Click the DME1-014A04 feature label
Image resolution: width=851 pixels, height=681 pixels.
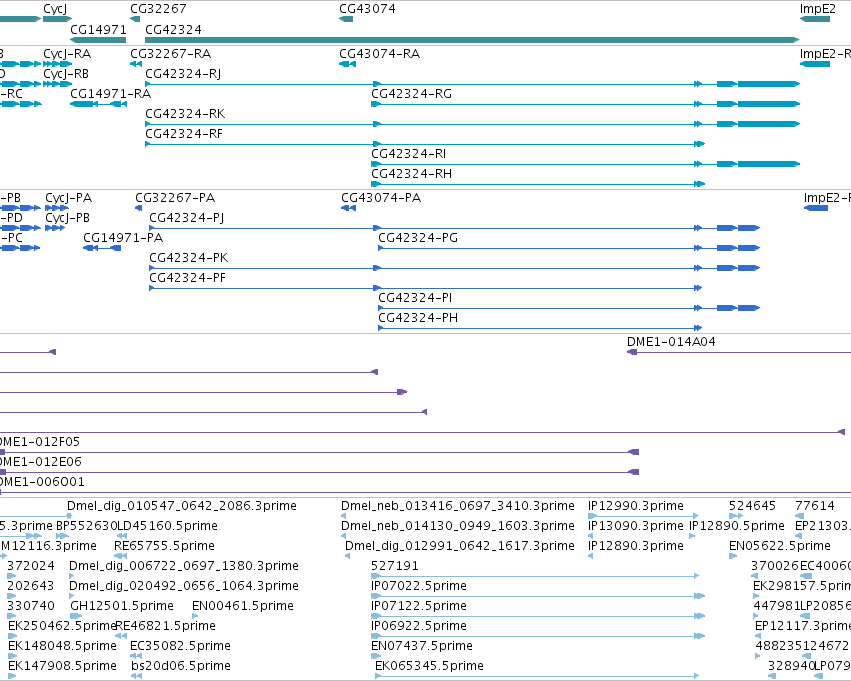point(671,342)
